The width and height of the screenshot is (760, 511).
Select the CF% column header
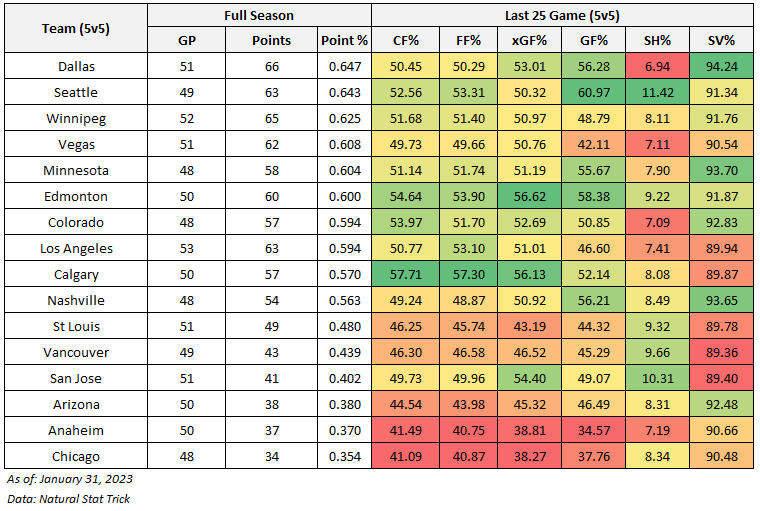[x=406, y=40]
